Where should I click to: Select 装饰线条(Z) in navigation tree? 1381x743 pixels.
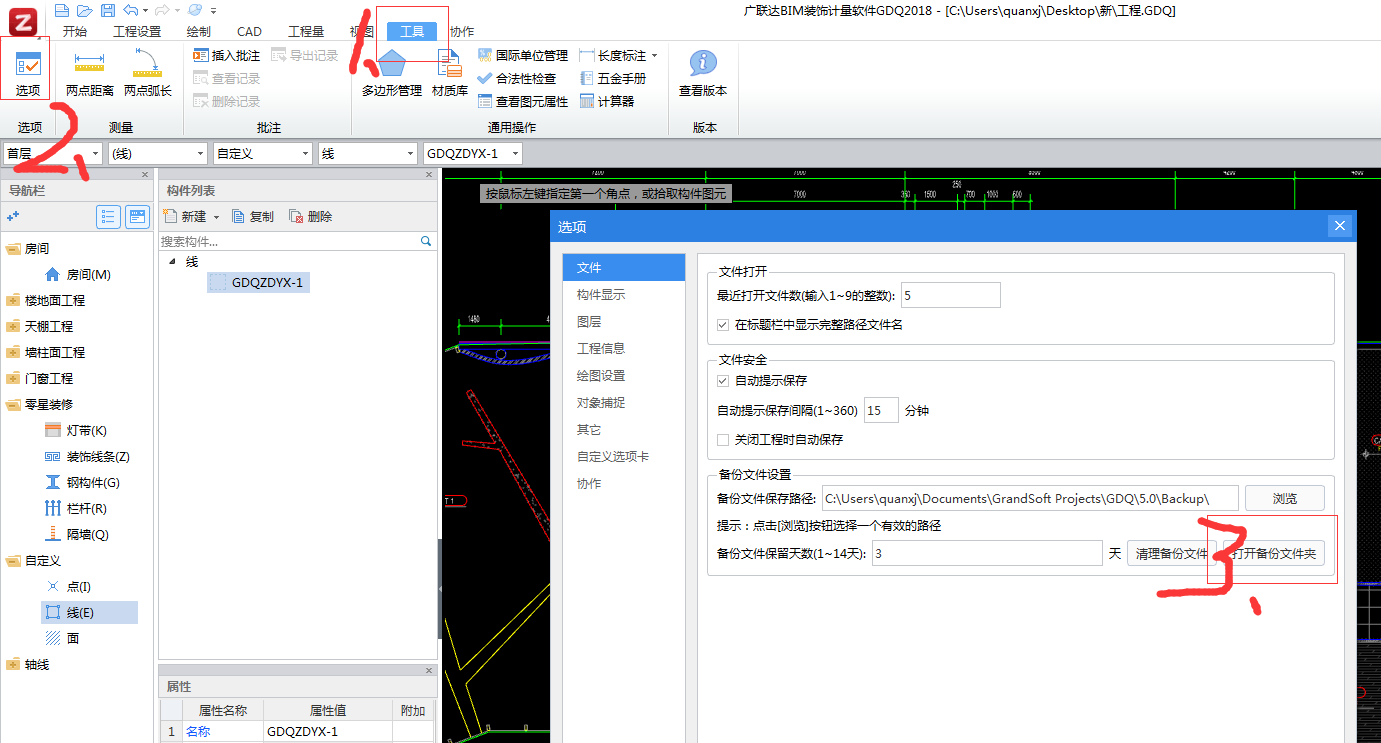point(87,457)
